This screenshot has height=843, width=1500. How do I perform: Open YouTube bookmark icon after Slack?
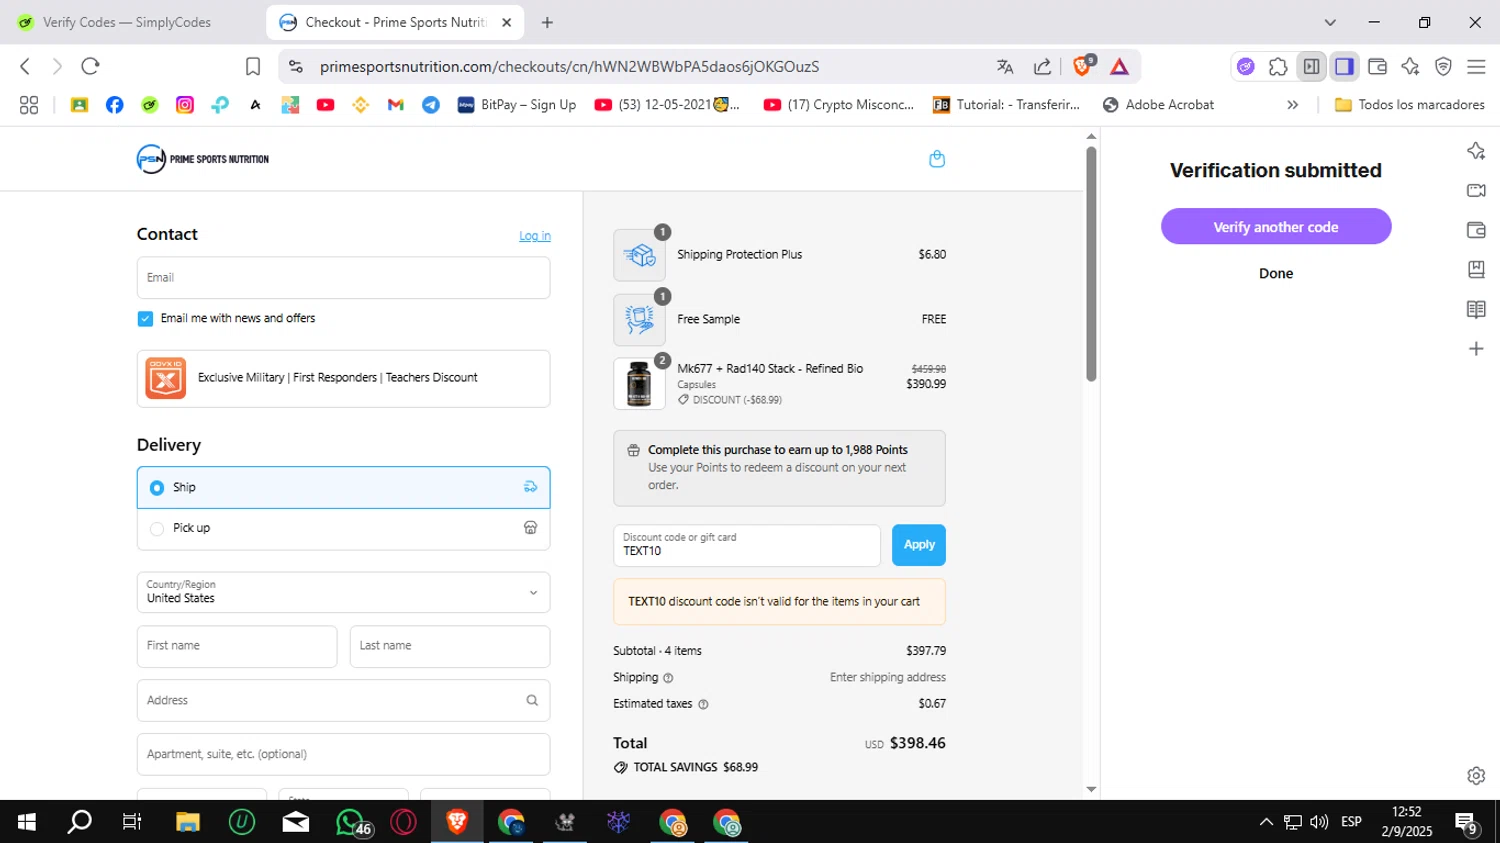click(x=325, y=105)
